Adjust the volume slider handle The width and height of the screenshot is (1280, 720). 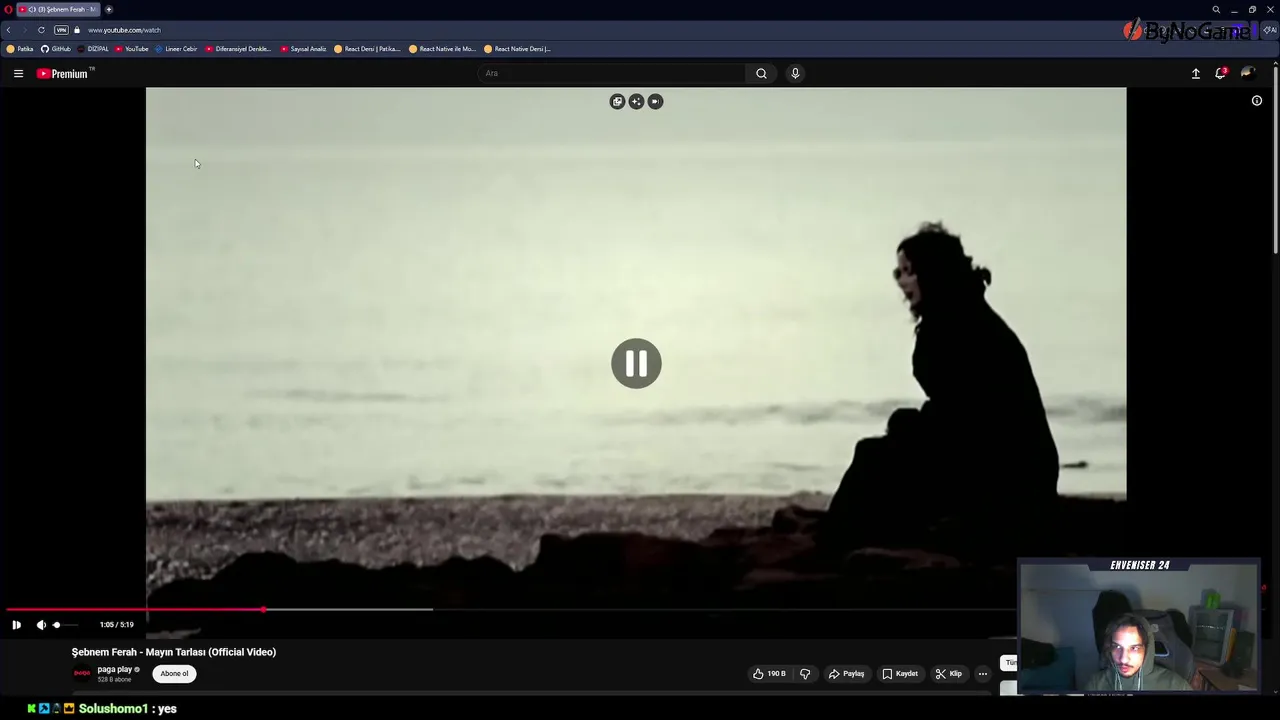pyautogui.click(x=56, y=625)
